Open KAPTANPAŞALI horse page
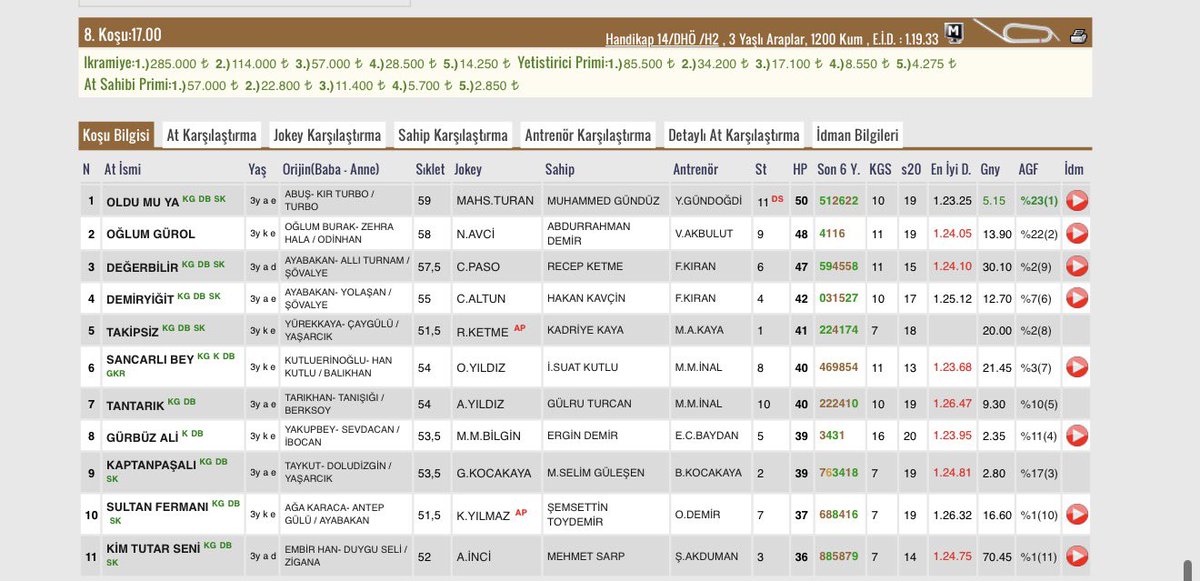1200x581 pixels. 150,465
